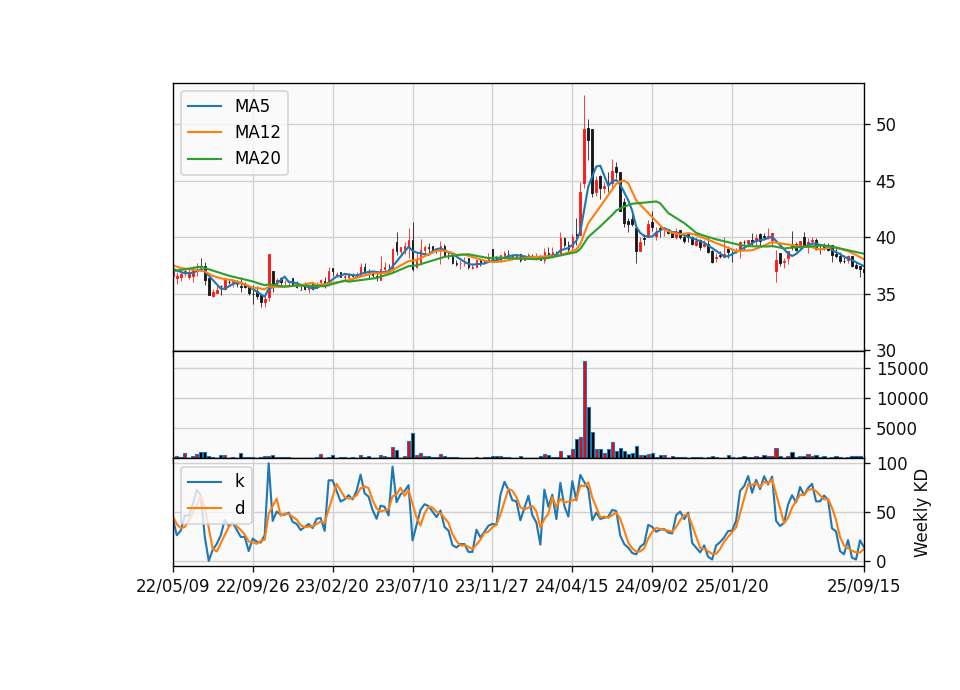Click the volume axis value 15000

pyautogui.click(x=902, y=369)
